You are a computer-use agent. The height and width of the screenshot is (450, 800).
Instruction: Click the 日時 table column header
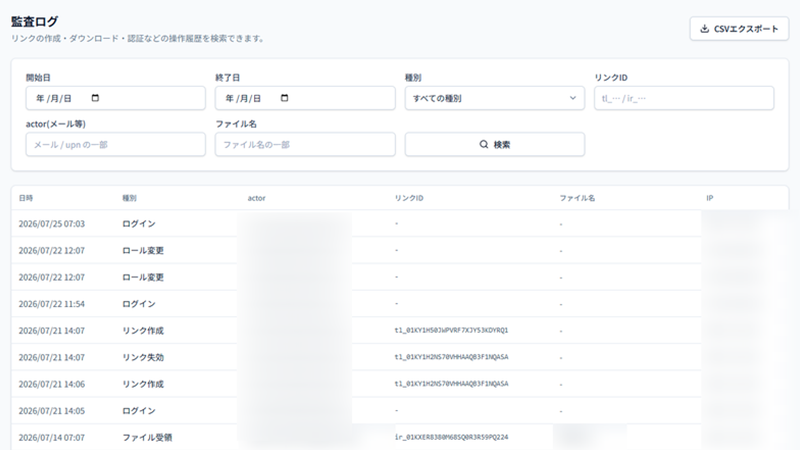point(26,198)
